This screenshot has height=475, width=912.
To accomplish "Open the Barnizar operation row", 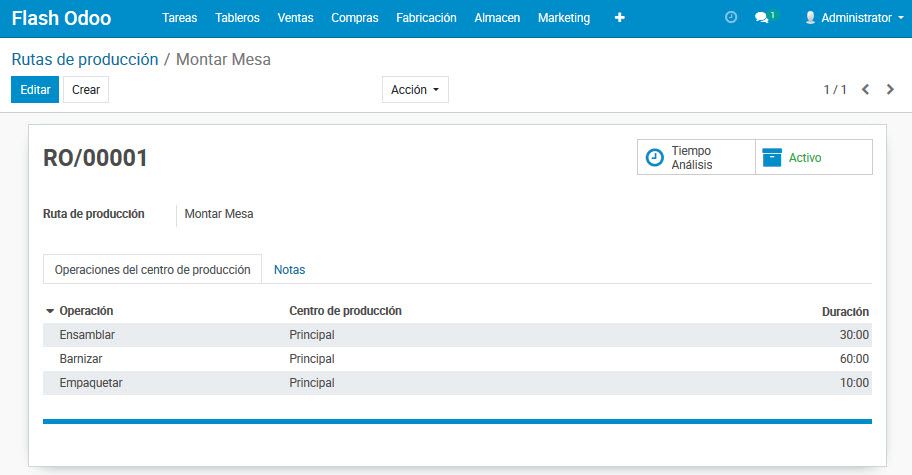I will [81, 359].
